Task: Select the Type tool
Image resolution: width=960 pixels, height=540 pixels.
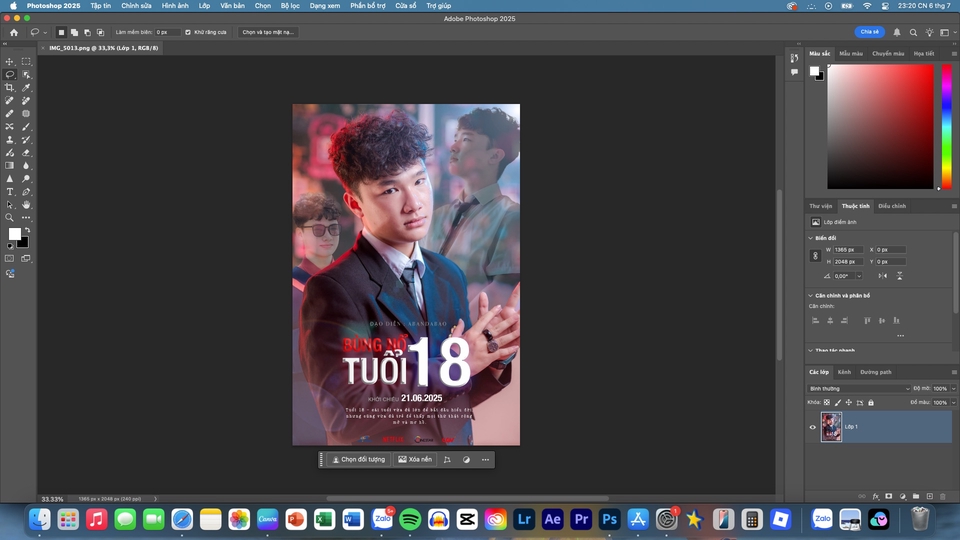Action: point(10,192)
